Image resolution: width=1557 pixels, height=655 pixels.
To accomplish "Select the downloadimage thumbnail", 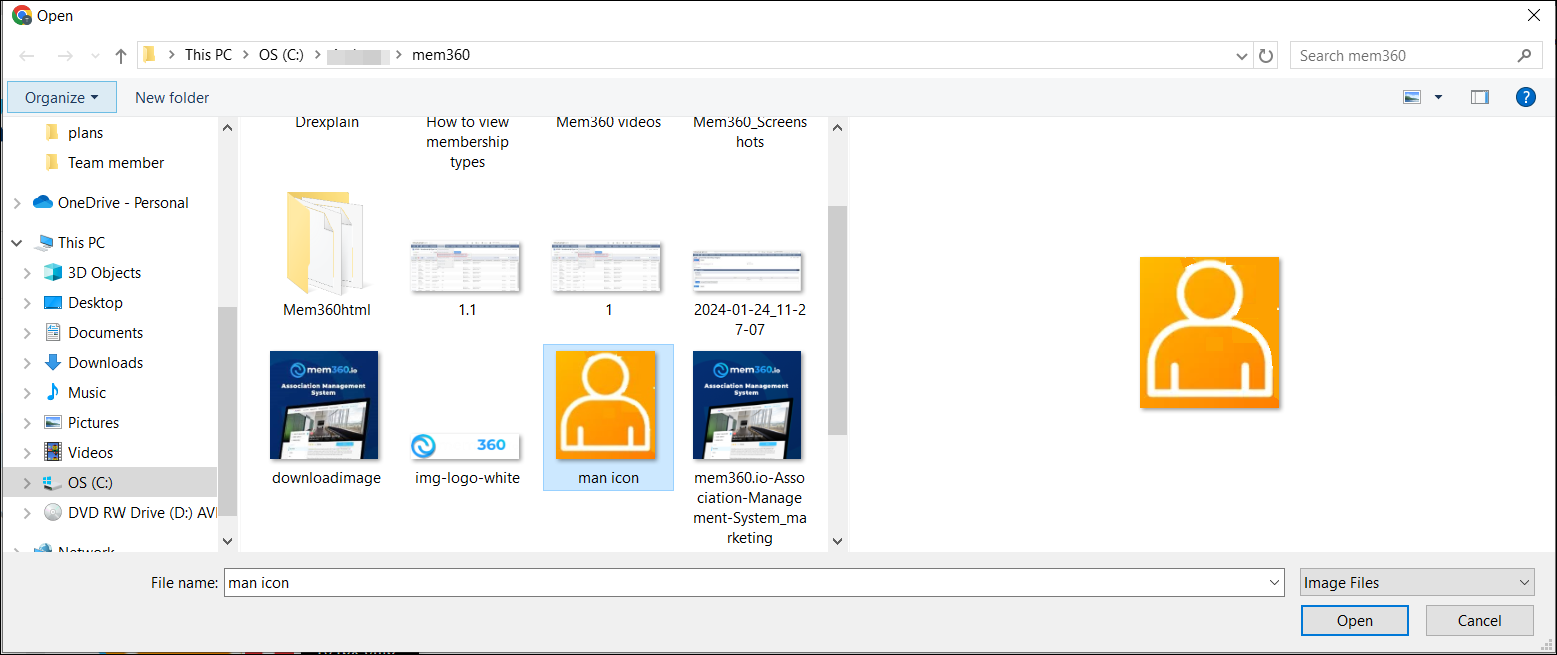I will tap(324, 405).
